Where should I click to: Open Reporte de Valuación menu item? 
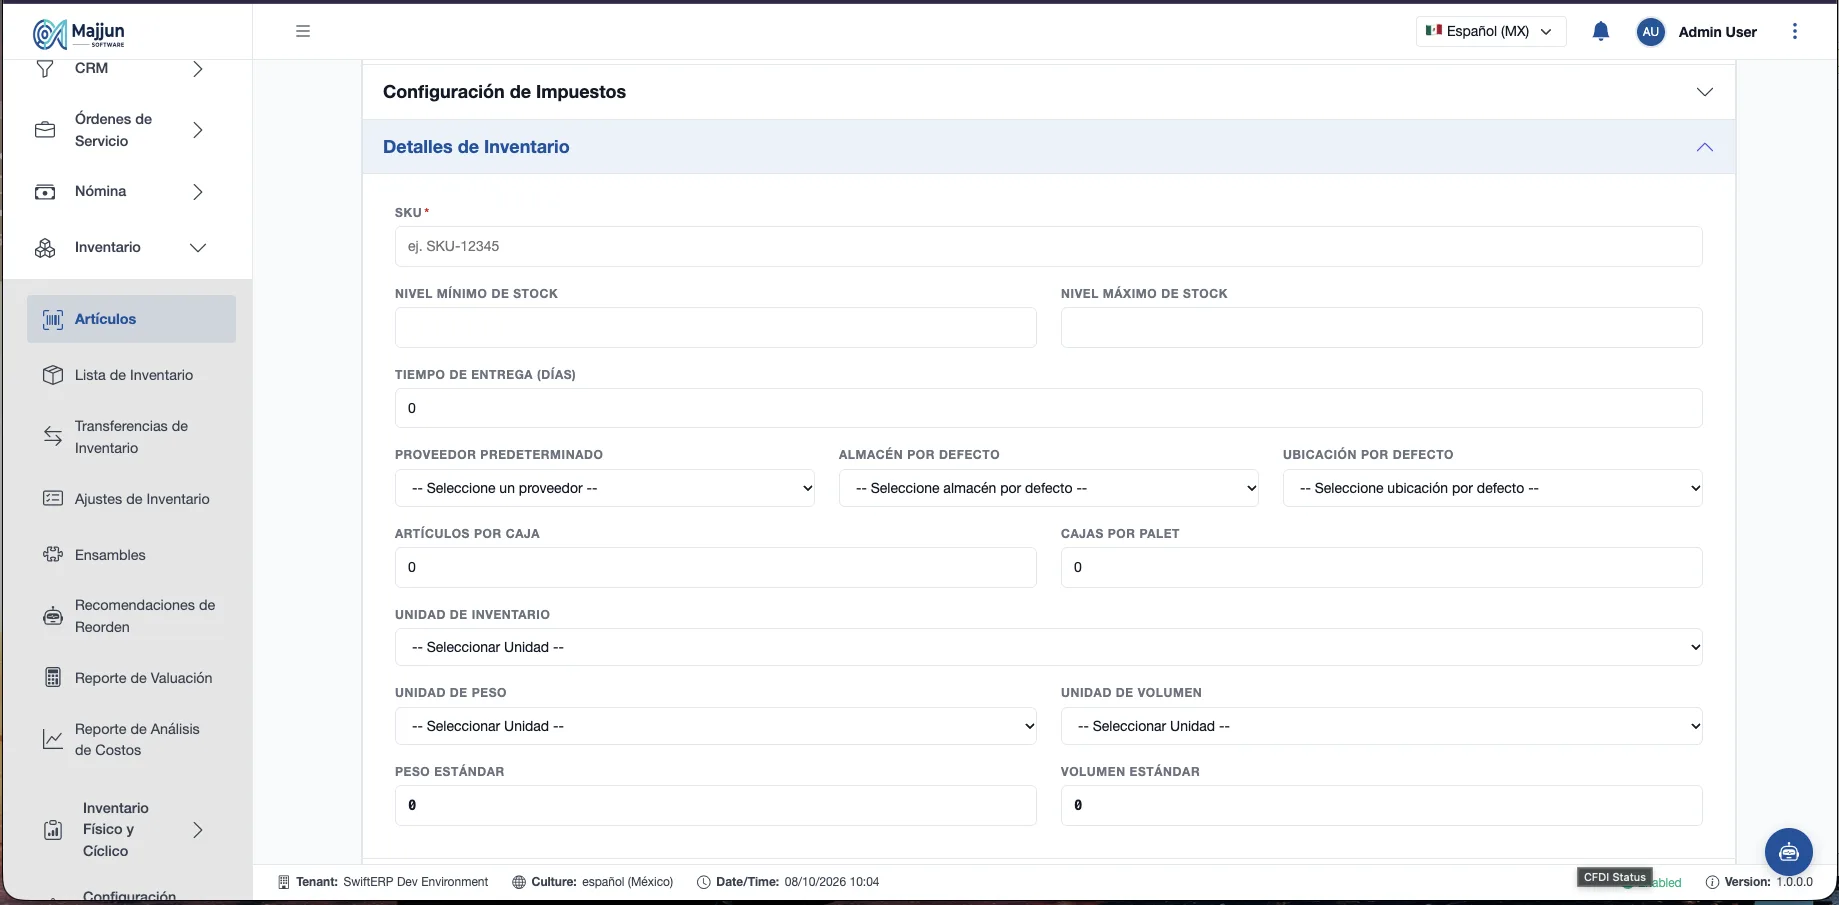coord(132,678)
